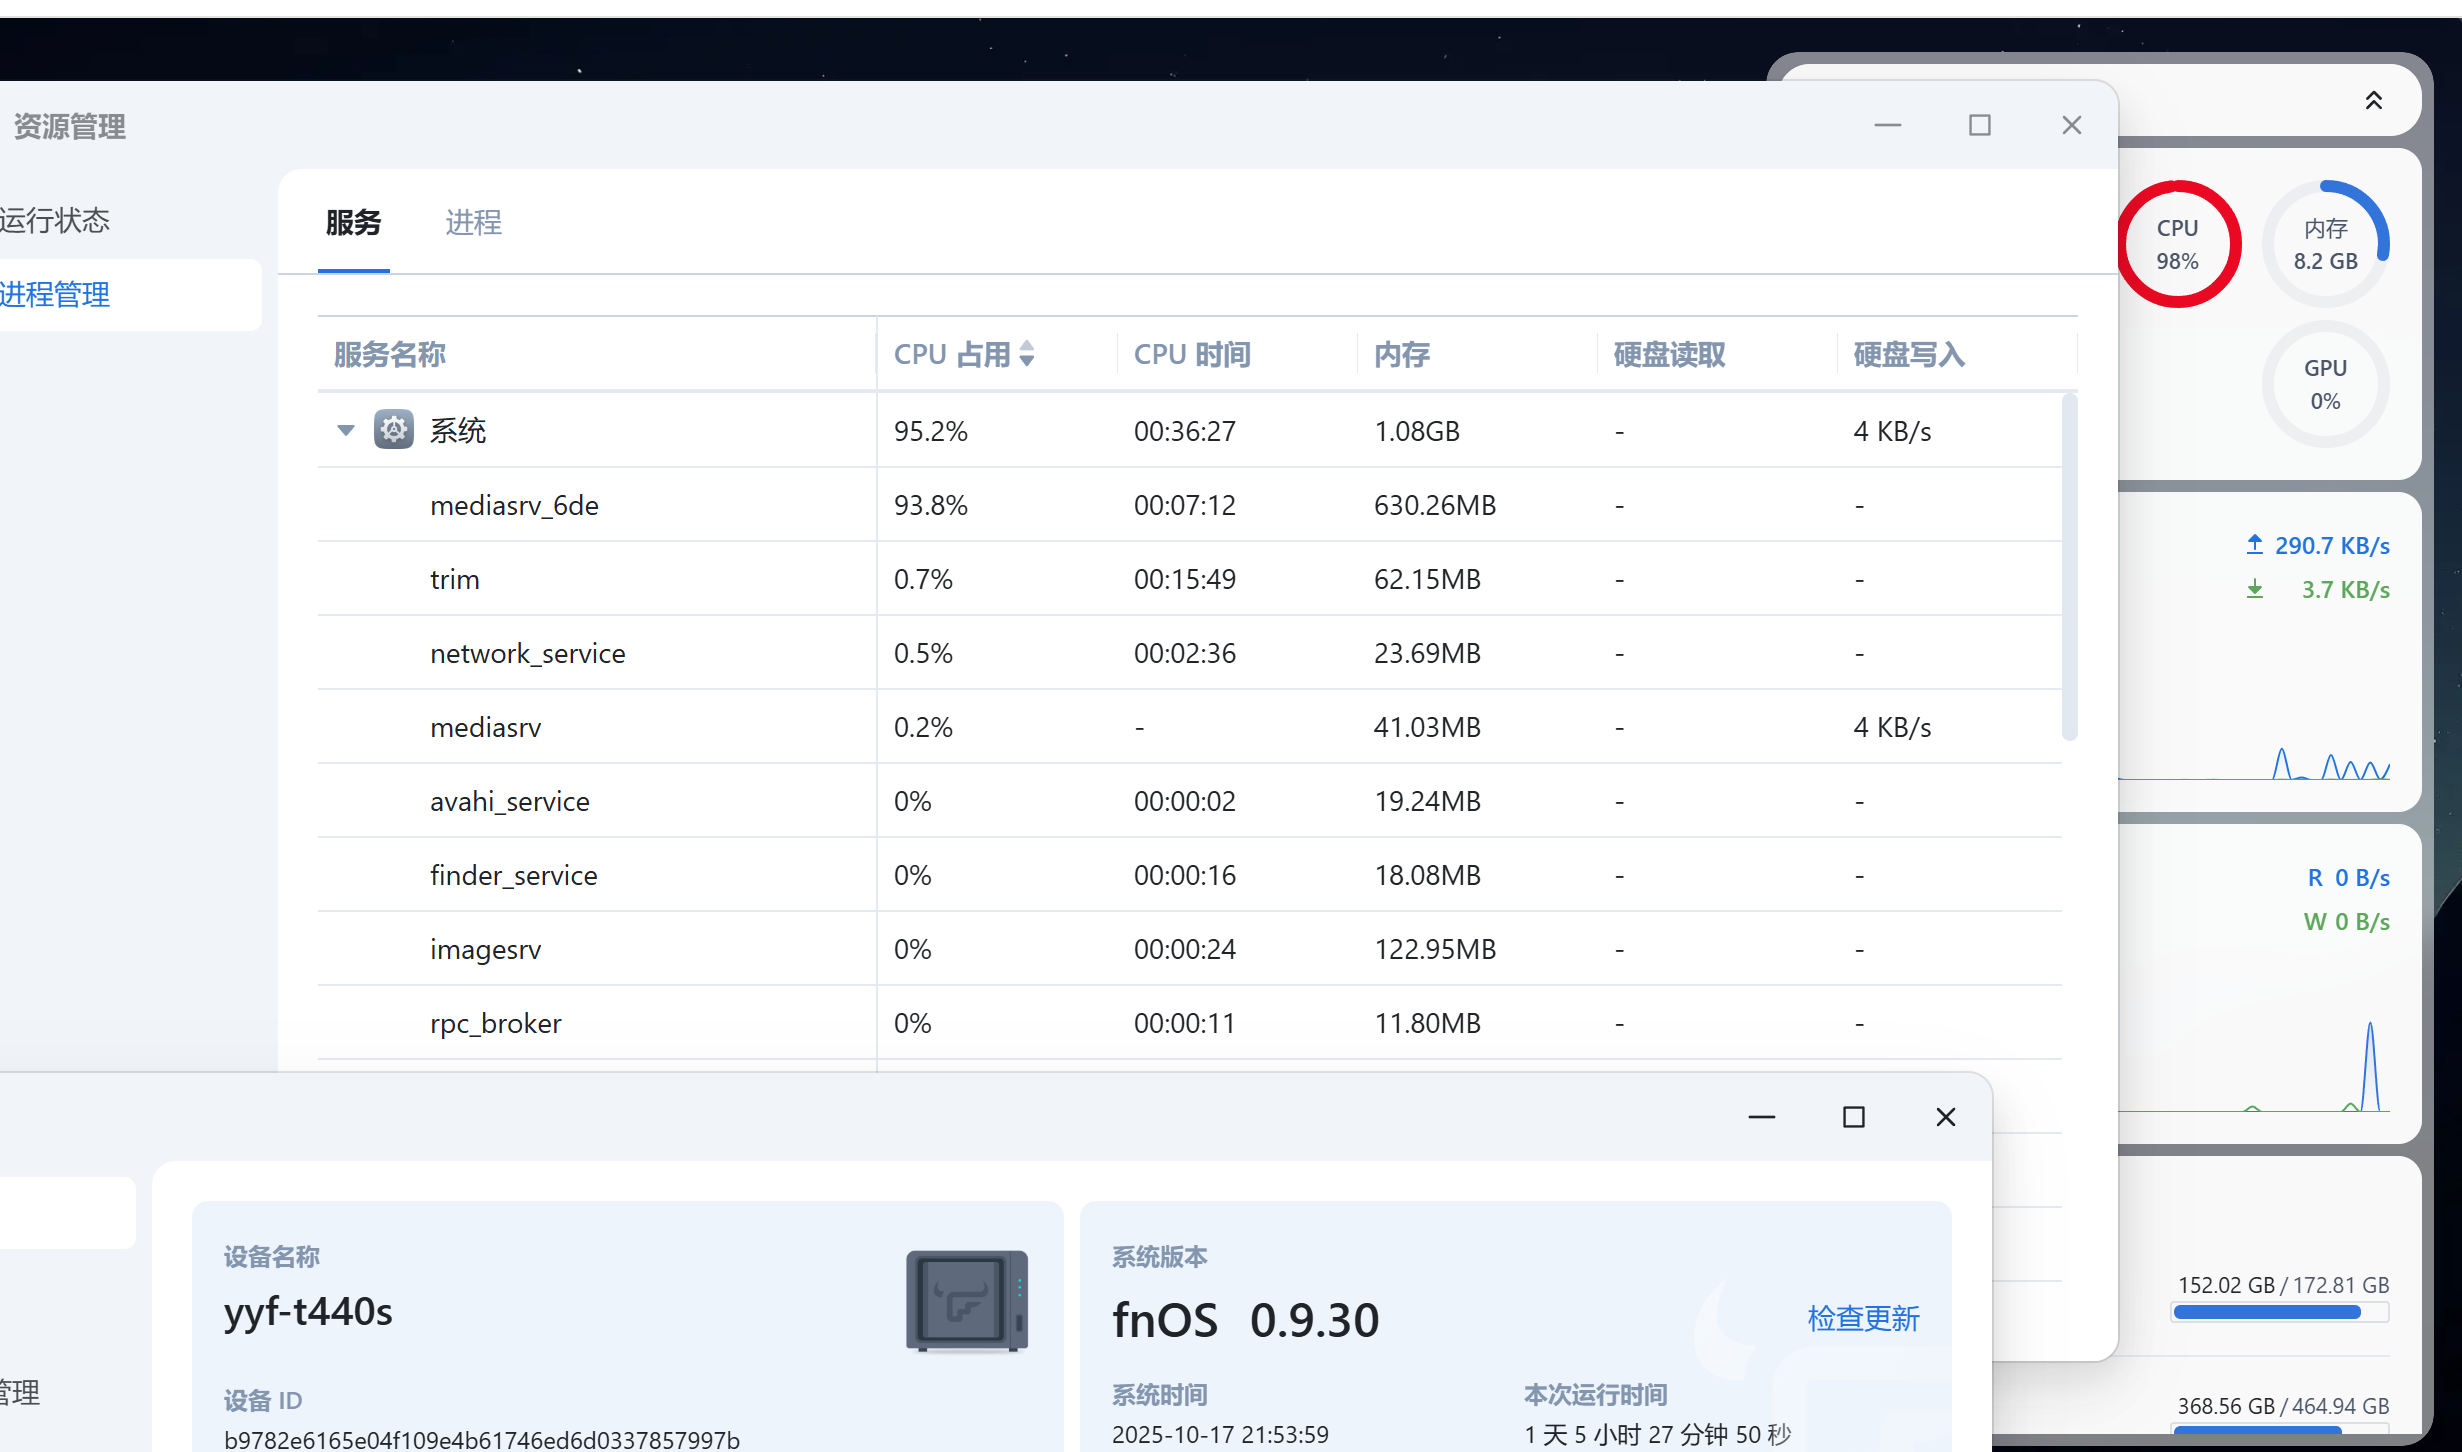Image resolution: width=2462 pixels, height=1452 pixels.
Task: Collapse widget panel with double chevron icon
Action: [x=2373, y=100]
